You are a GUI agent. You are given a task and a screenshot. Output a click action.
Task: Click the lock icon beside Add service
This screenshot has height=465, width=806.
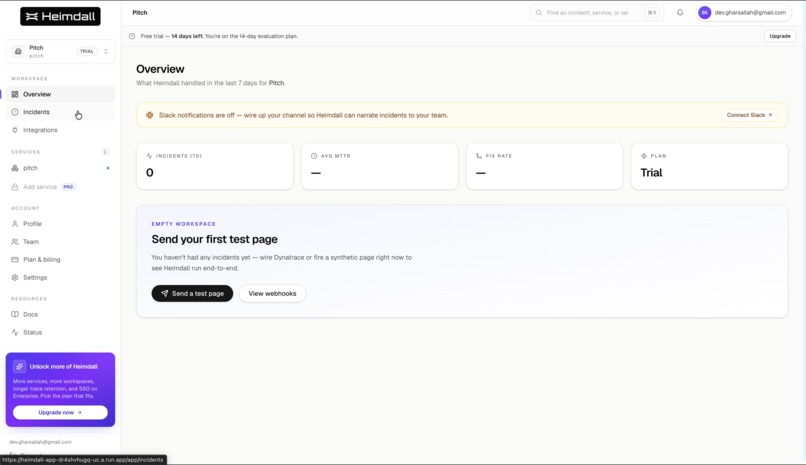click(x=15, y=187)
